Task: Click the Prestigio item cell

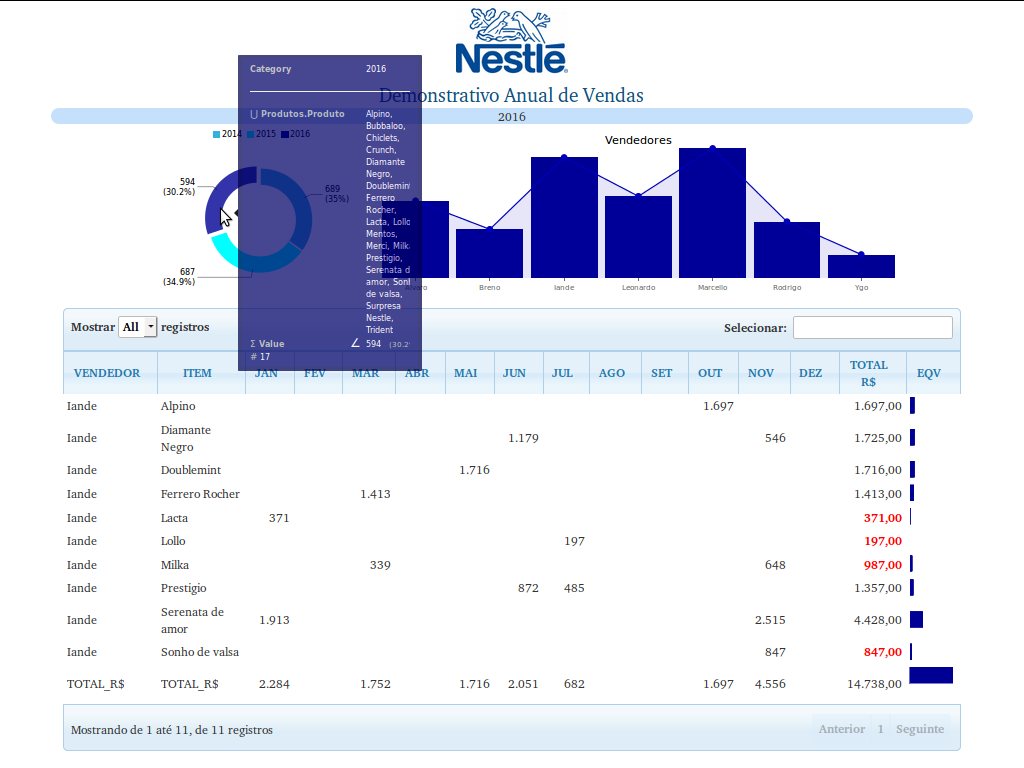Action: point(184,588)
